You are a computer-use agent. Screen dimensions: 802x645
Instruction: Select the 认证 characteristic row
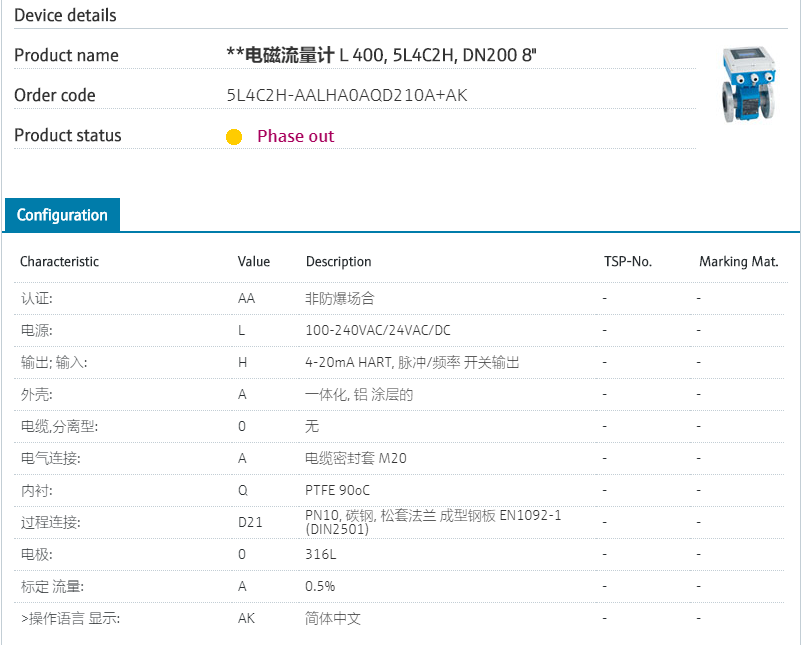[x=37, y=298]
